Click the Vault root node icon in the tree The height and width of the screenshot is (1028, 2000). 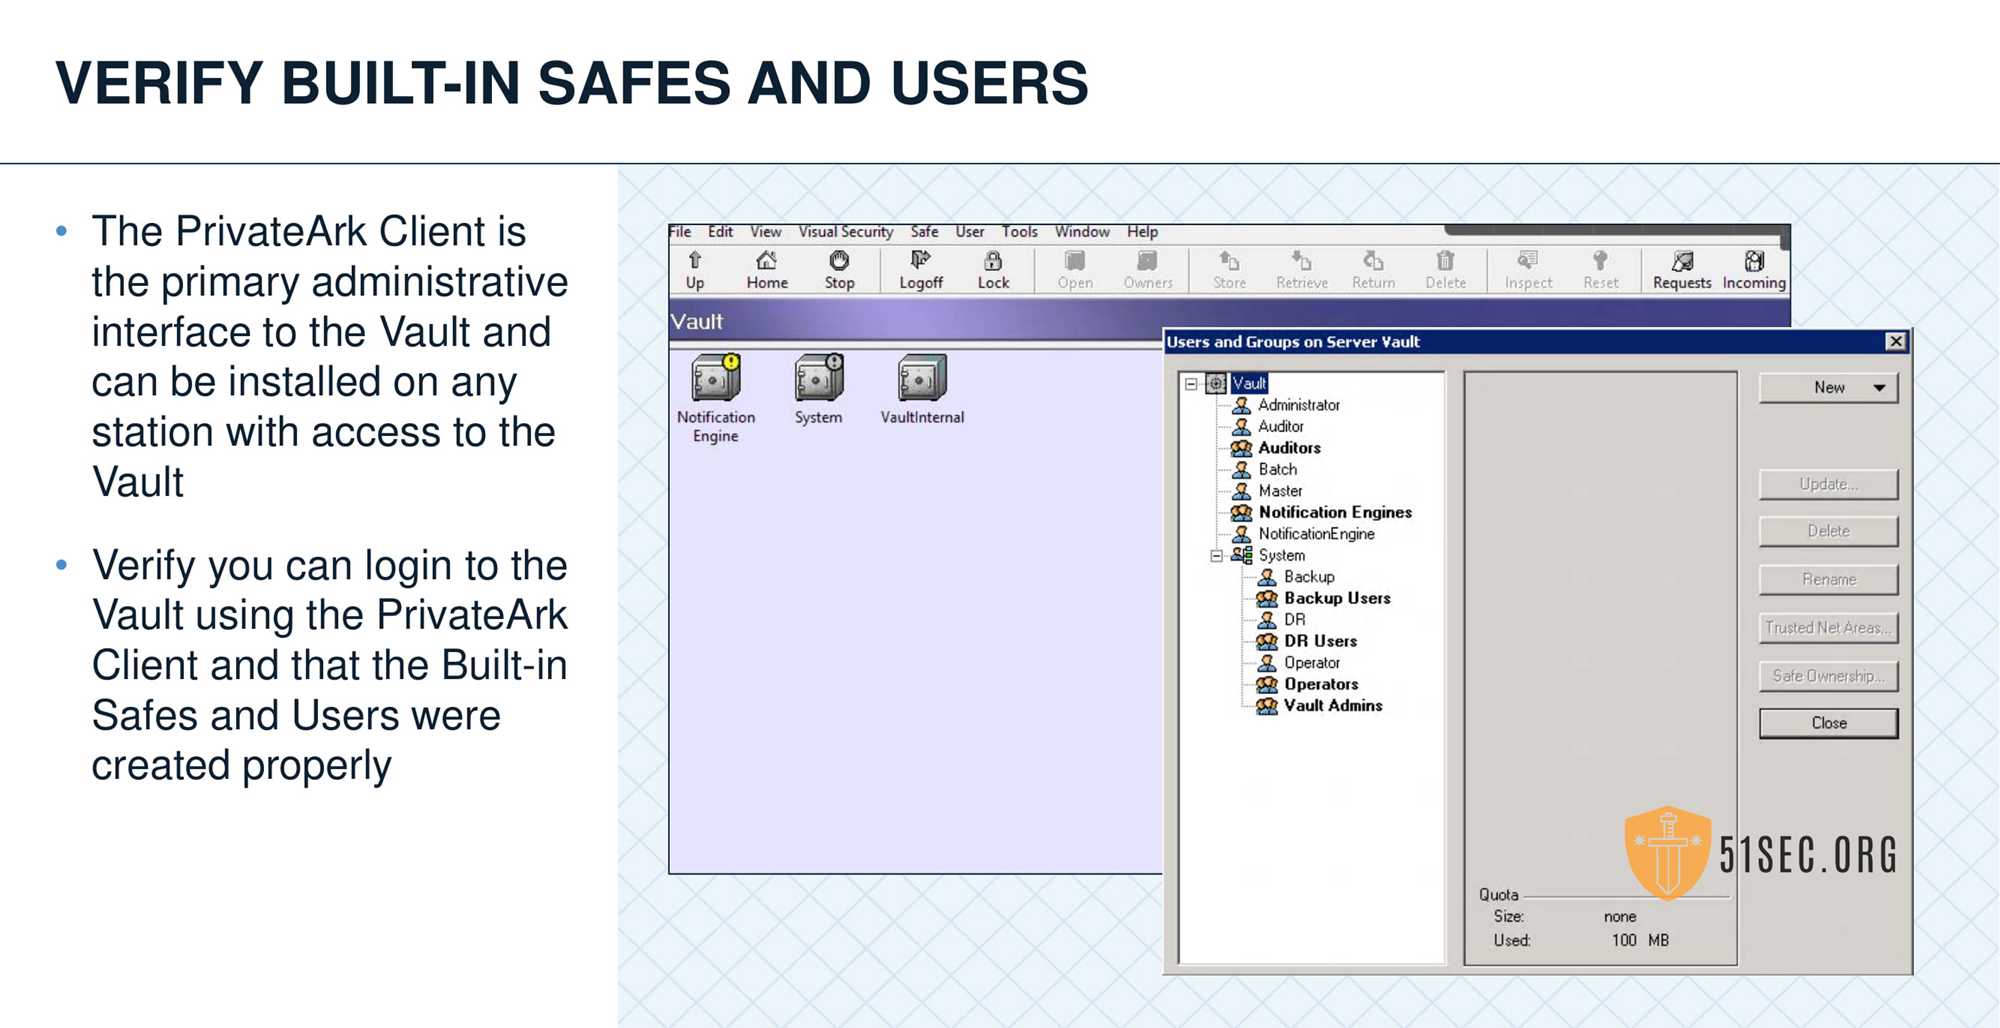click(x=1216, y=383)
